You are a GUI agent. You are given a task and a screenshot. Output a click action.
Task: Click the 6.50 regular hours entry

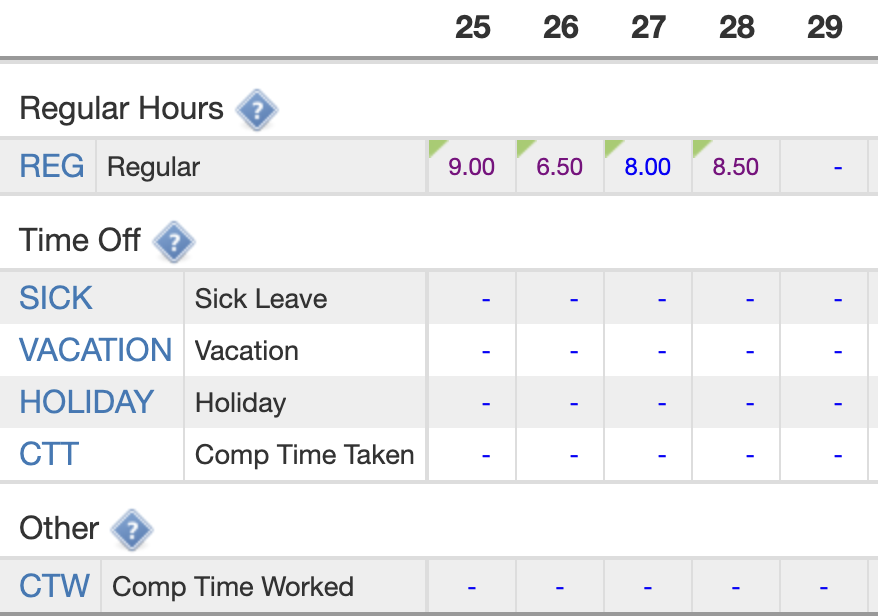559,167
